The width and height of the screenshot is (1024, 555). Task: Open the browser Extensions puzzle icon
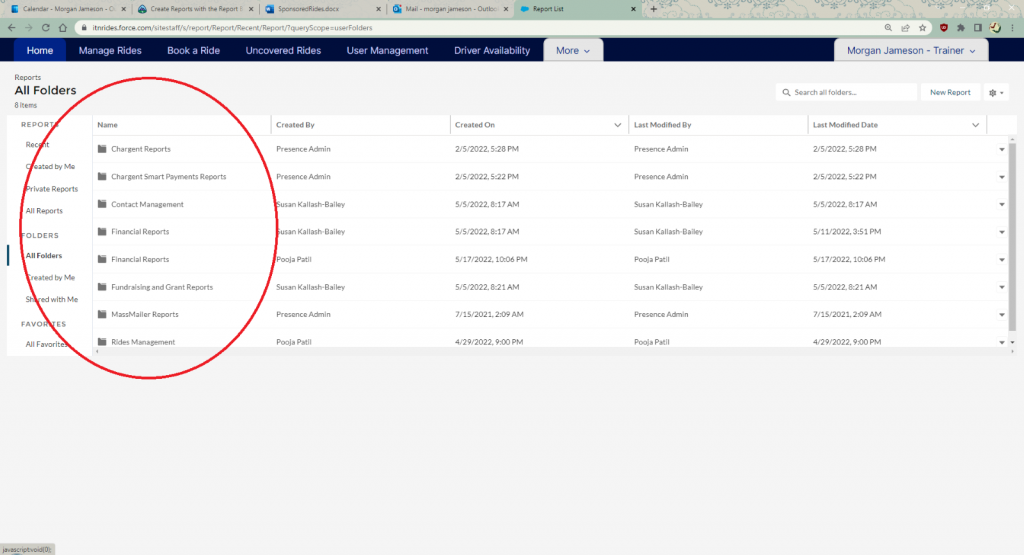[x=961, y=28]
